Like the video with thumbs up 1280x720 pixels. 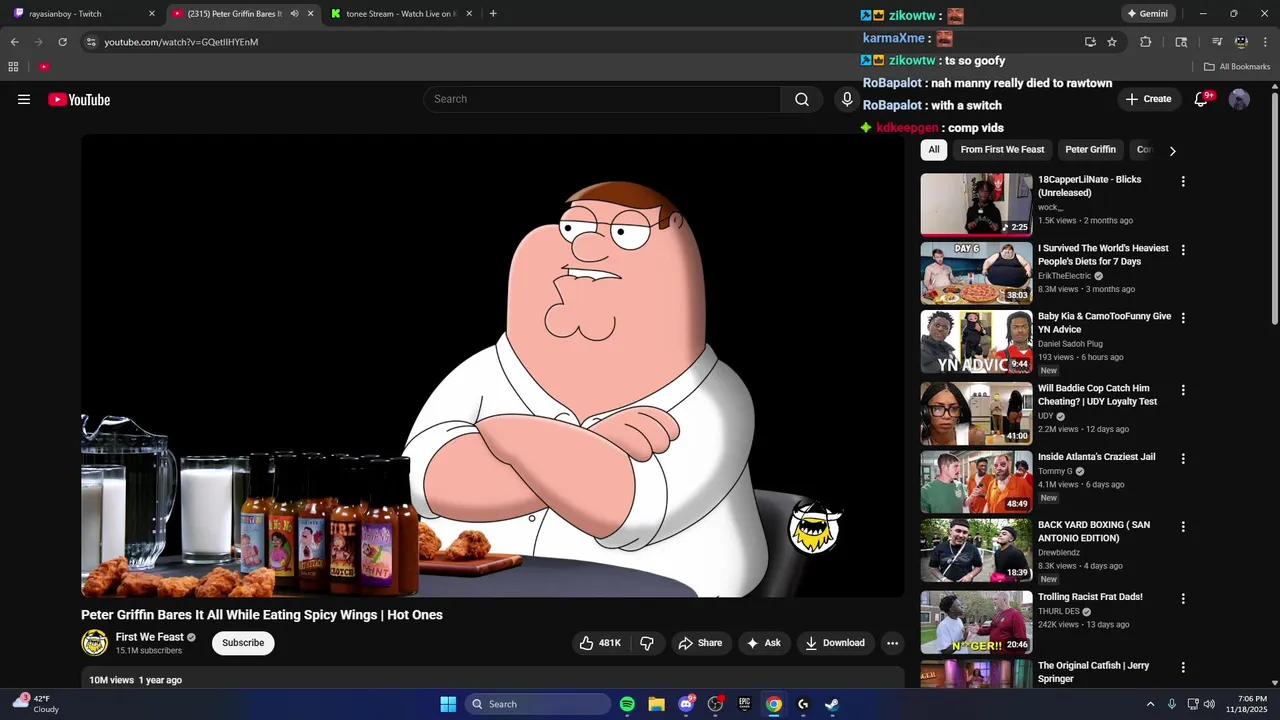click(x=600, y=643)
